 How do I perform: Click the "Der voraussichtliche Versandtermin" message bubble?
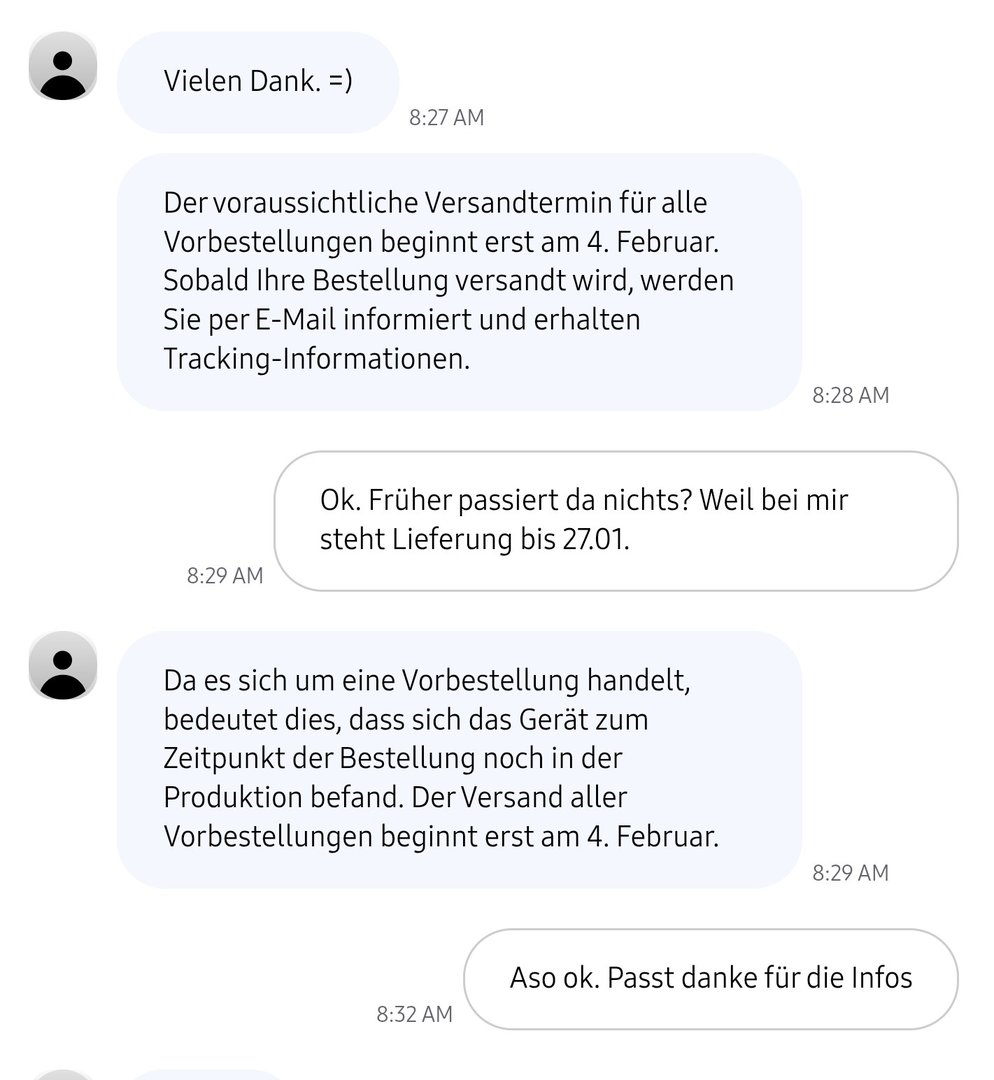point(459,281)
